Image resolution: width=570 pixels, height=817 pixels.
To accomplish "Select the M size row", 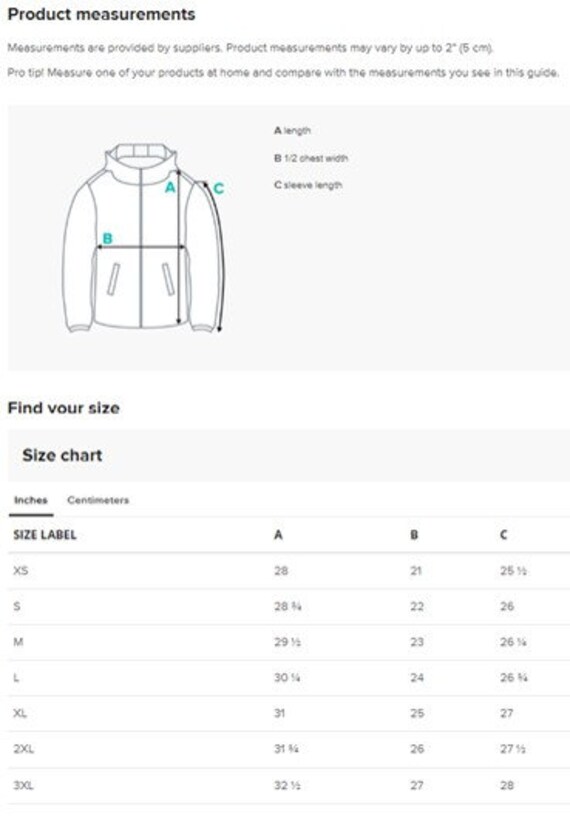I will pos(289,642).
